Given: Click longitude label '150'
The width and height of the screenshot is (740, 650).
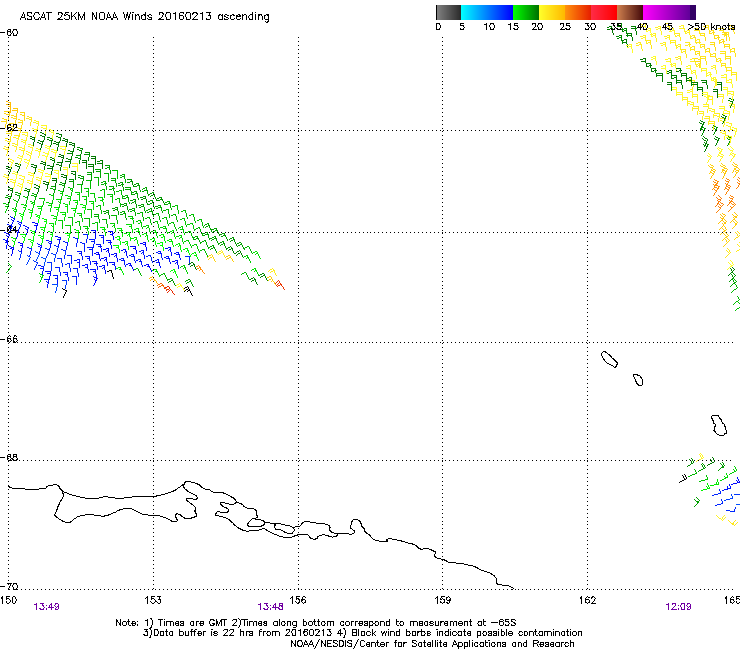Looking at the screenshot, I should pos(8,600).
